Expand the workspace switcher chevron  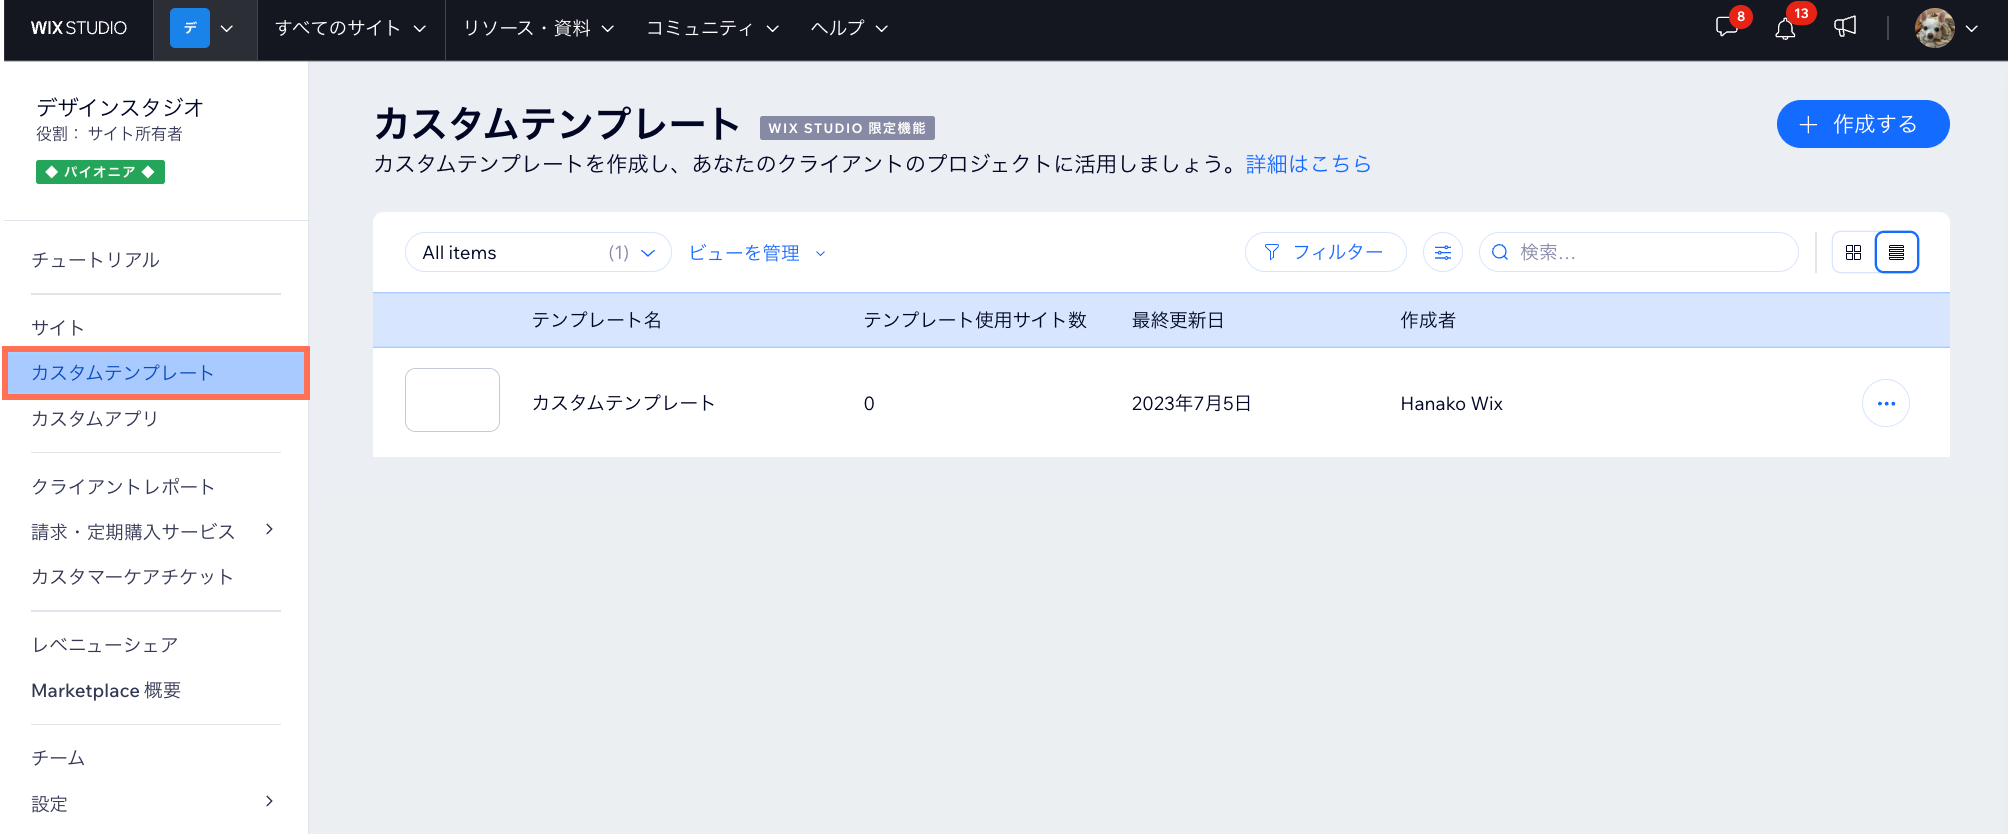point(227,28)
